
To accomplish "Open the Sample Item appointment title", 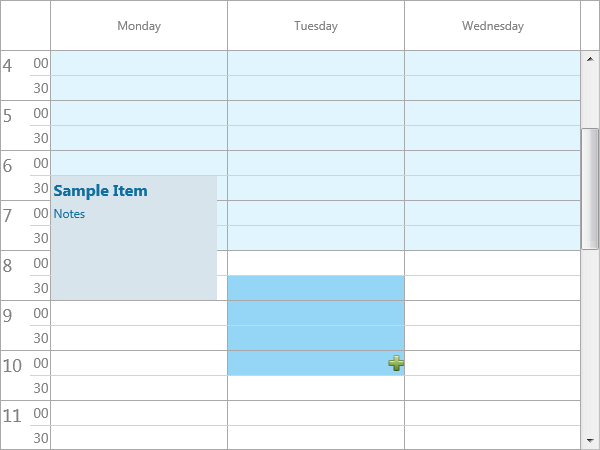I will (100, 191).
